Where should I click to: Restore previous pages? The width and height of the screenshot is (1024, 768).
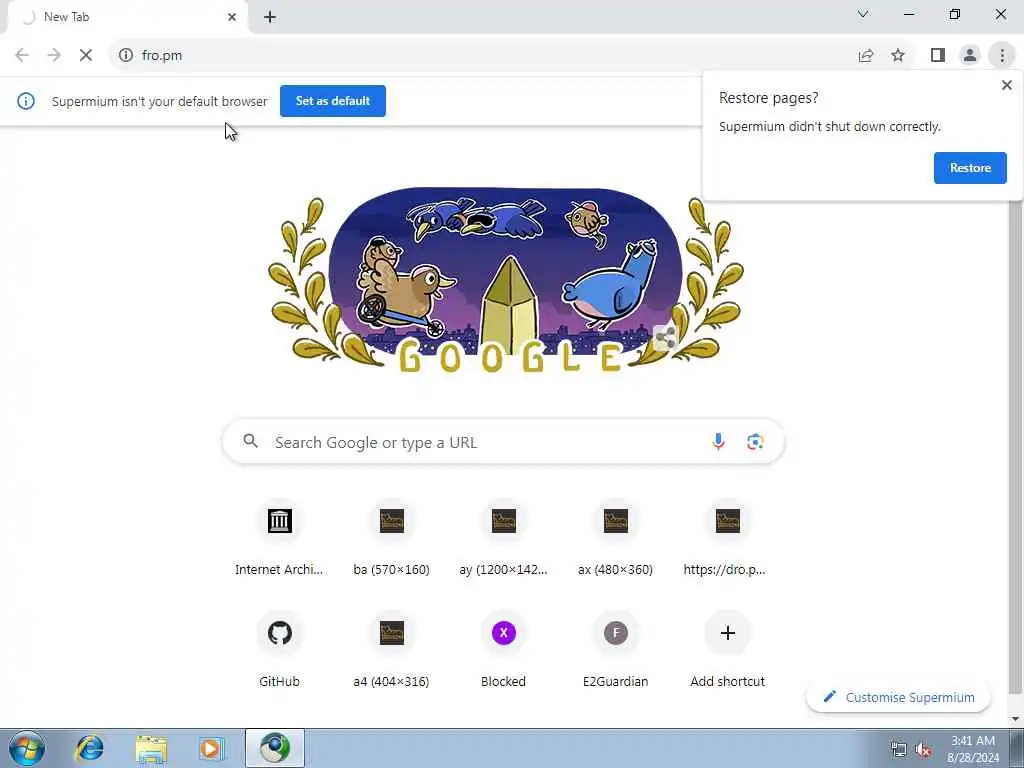970,168
